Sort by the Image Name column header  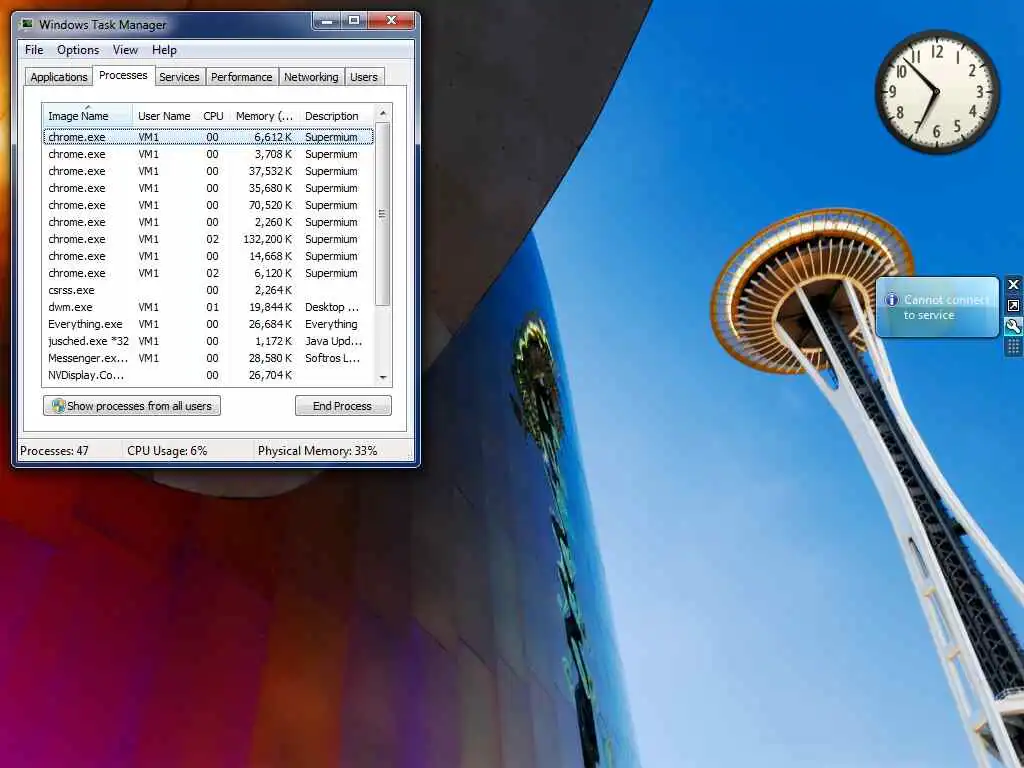click(88, 116)
